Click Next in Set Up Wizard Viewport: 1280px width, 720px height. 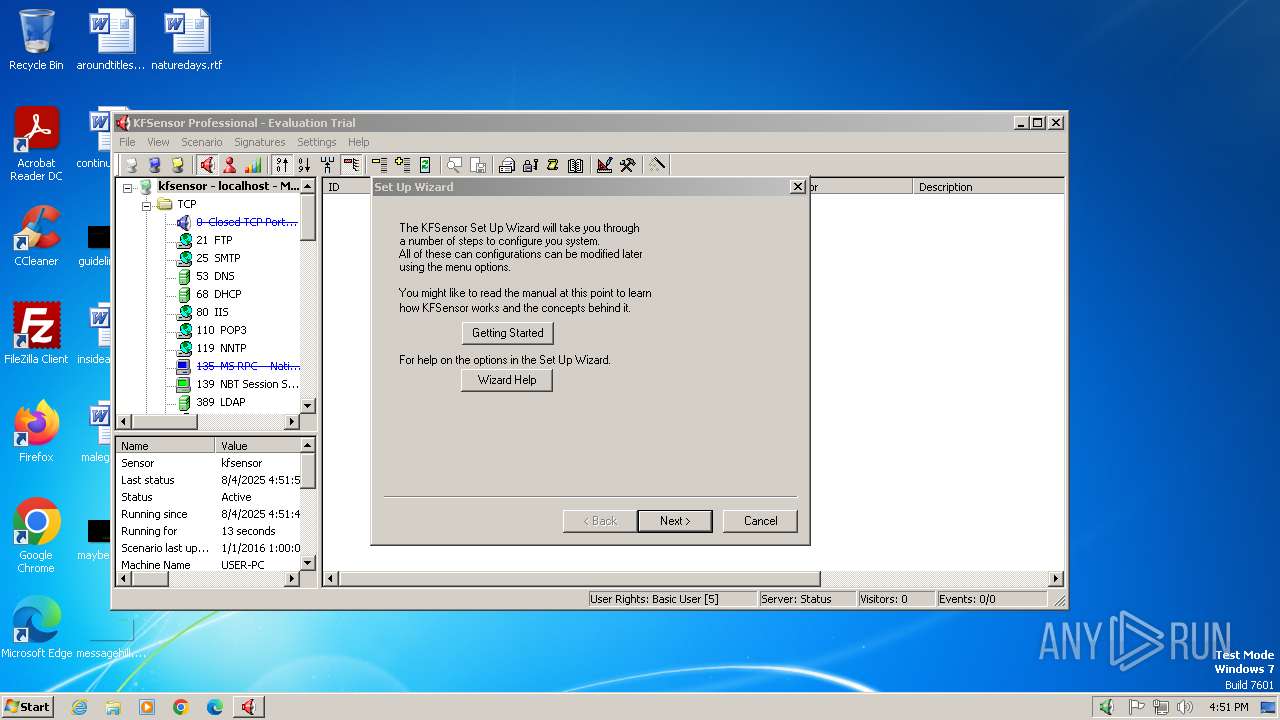click(x=675, y=521)
